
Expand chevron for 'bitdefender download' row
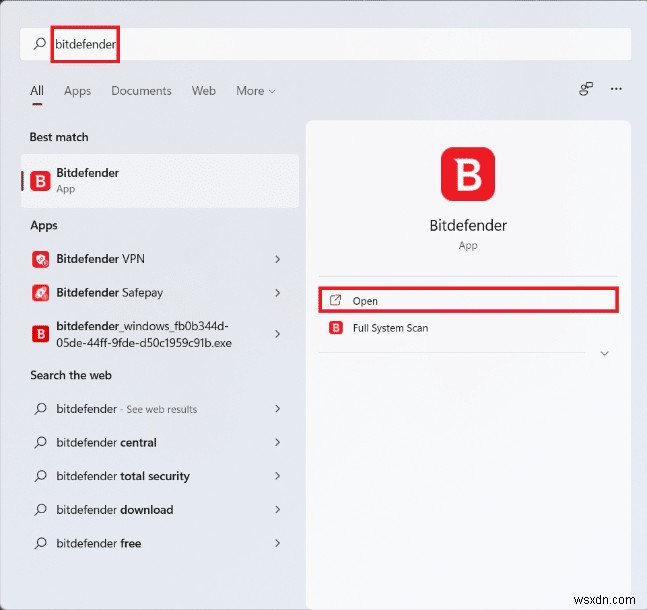(278, 510)
